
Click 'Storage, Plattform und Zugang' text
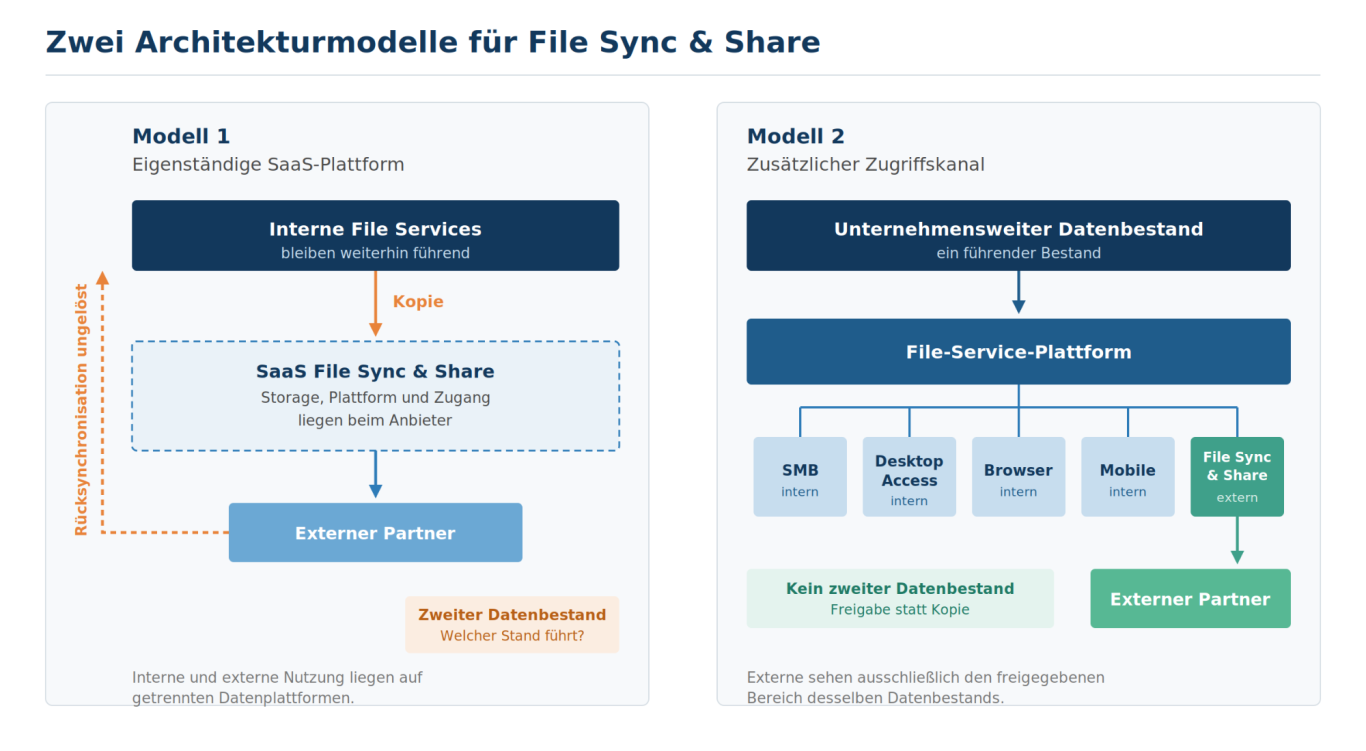(375, 398)
